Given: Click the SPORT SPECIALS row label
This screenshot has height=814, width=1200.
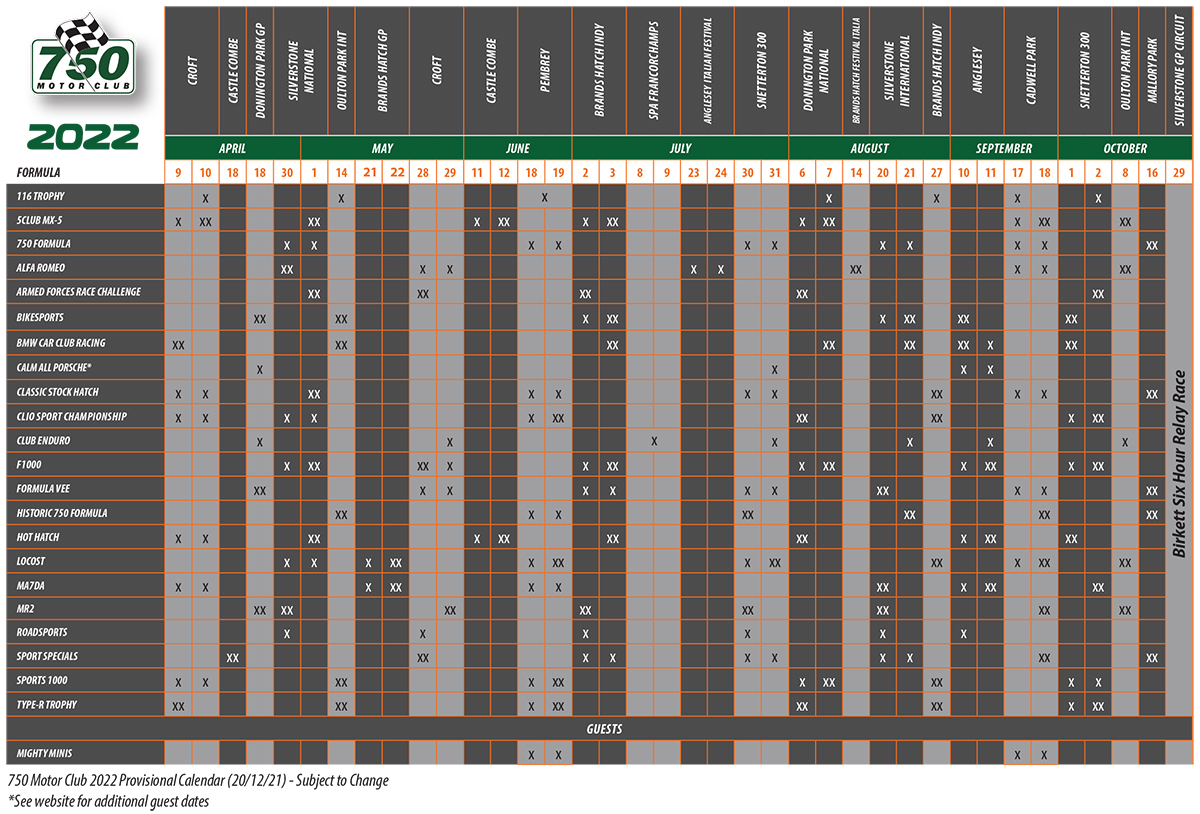Looking at the screenshot, I should (x=47, y=657).
